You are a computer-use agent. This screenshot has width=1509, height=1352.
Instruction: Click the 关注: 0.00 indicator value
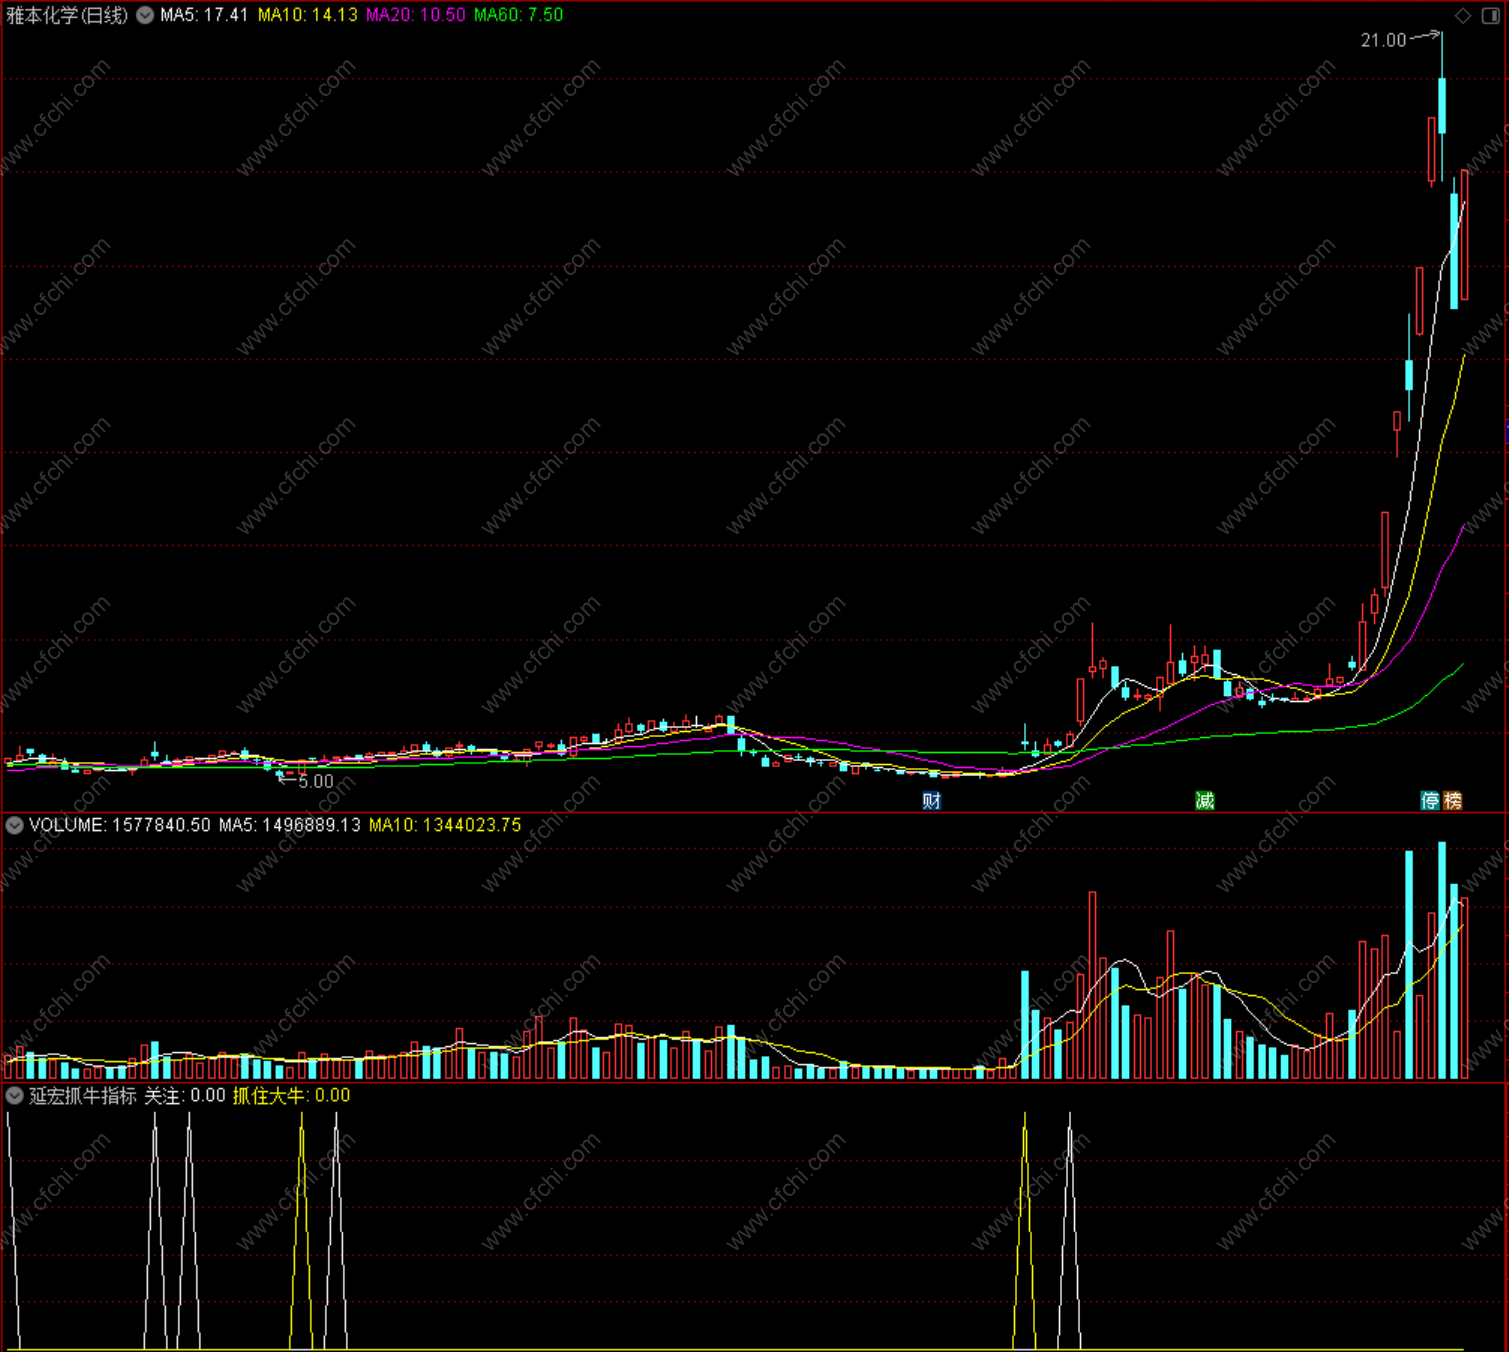185,1095
